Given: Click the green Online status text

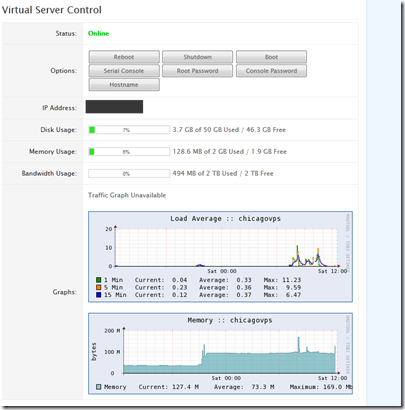Looking at the screenshot, I should (98, 33).
